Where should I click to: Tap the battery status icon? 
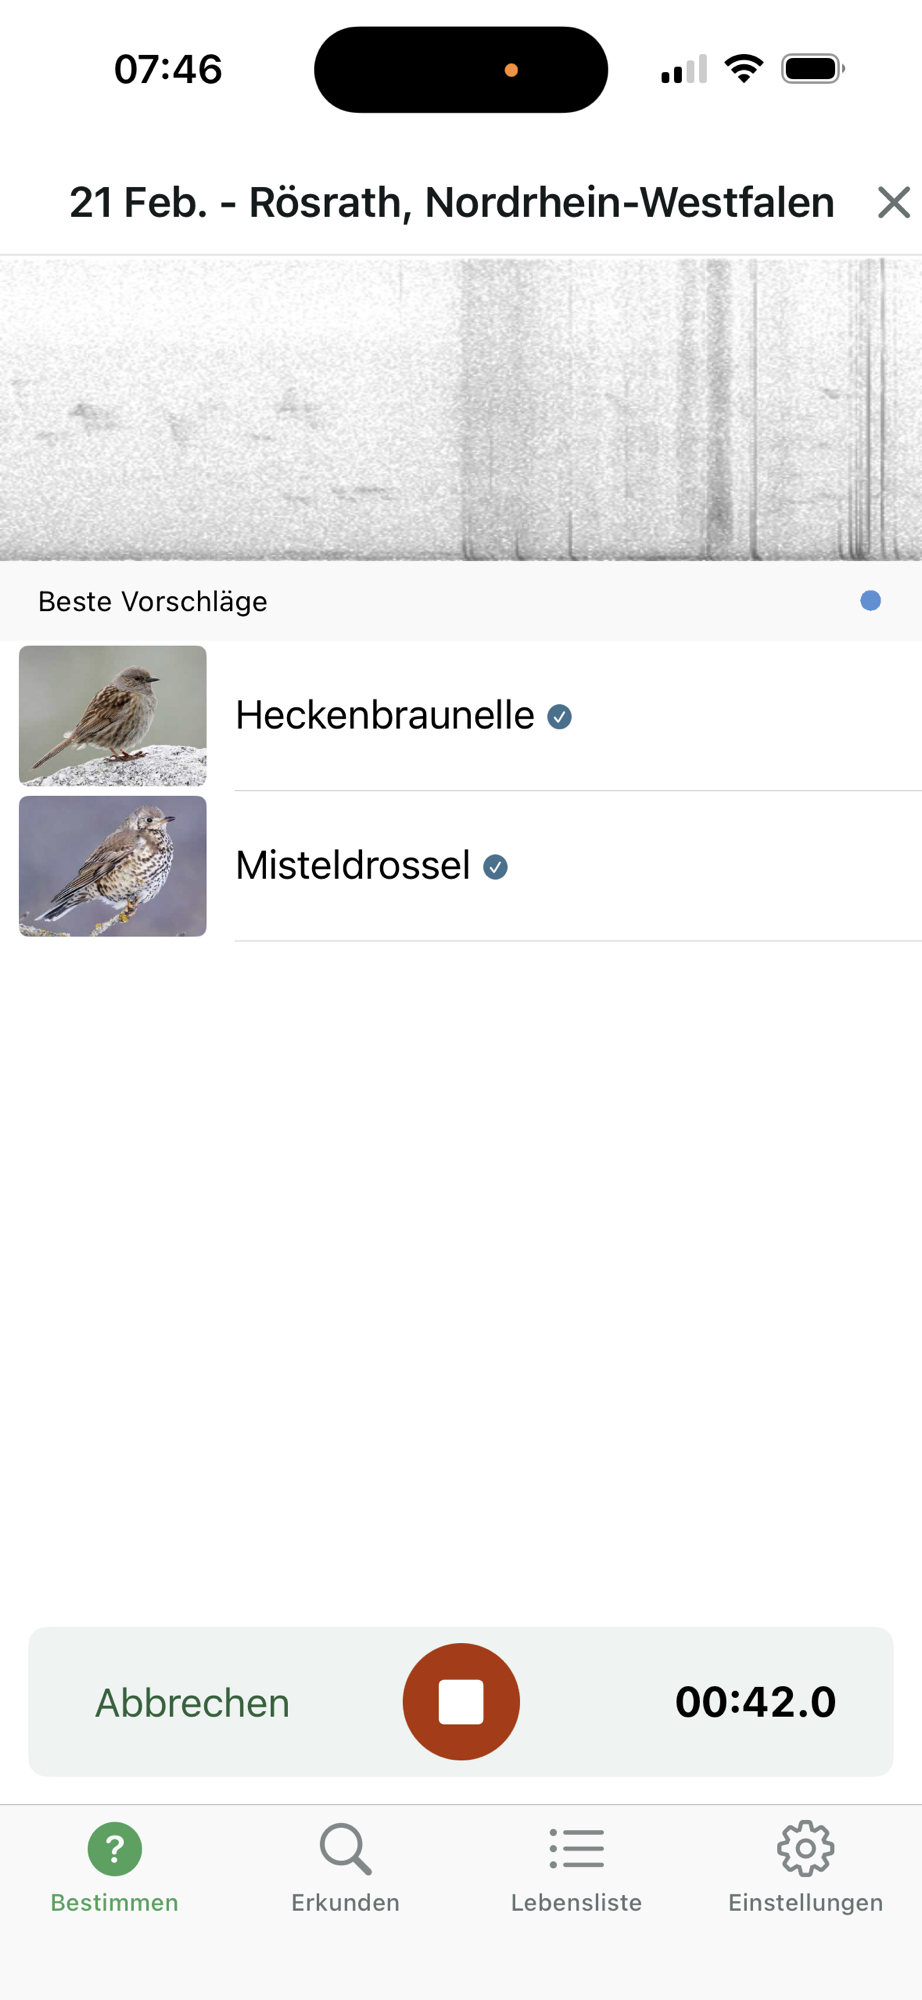click(813, 69)
